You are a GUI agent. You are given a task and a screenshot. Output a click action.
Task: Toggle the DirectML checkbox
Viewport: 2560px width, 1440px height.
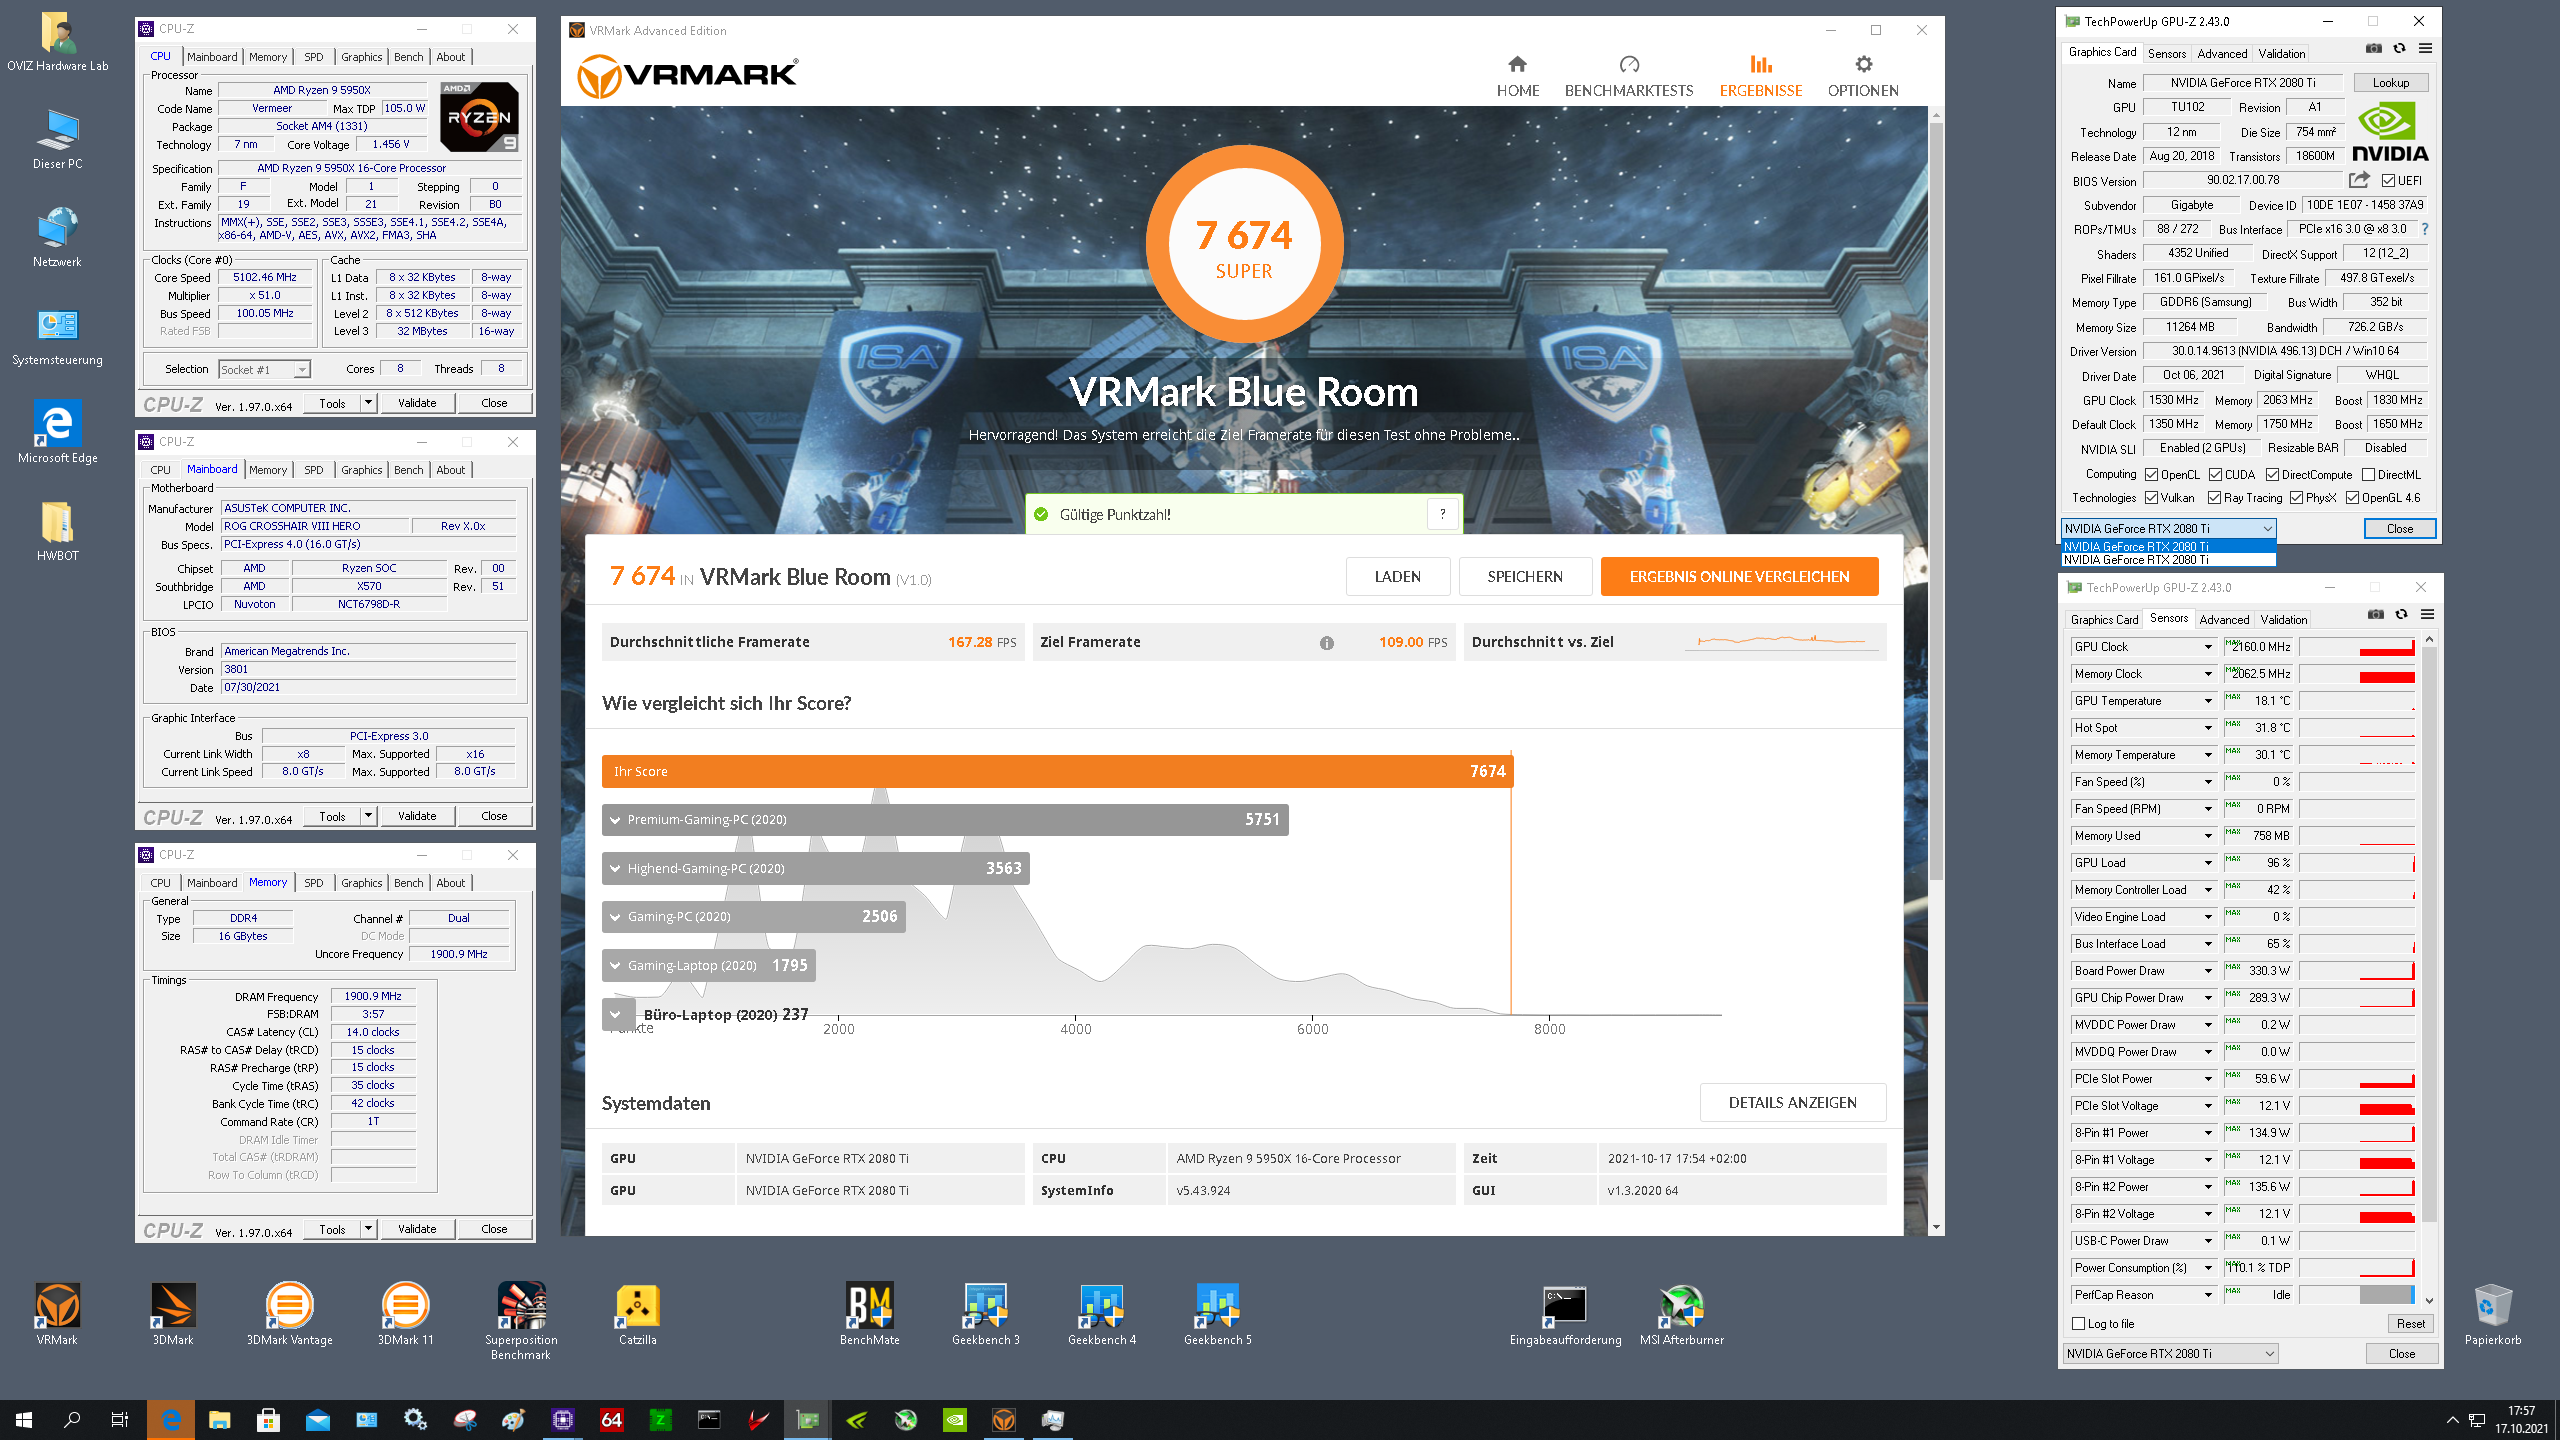click(x=2368, y=475)
